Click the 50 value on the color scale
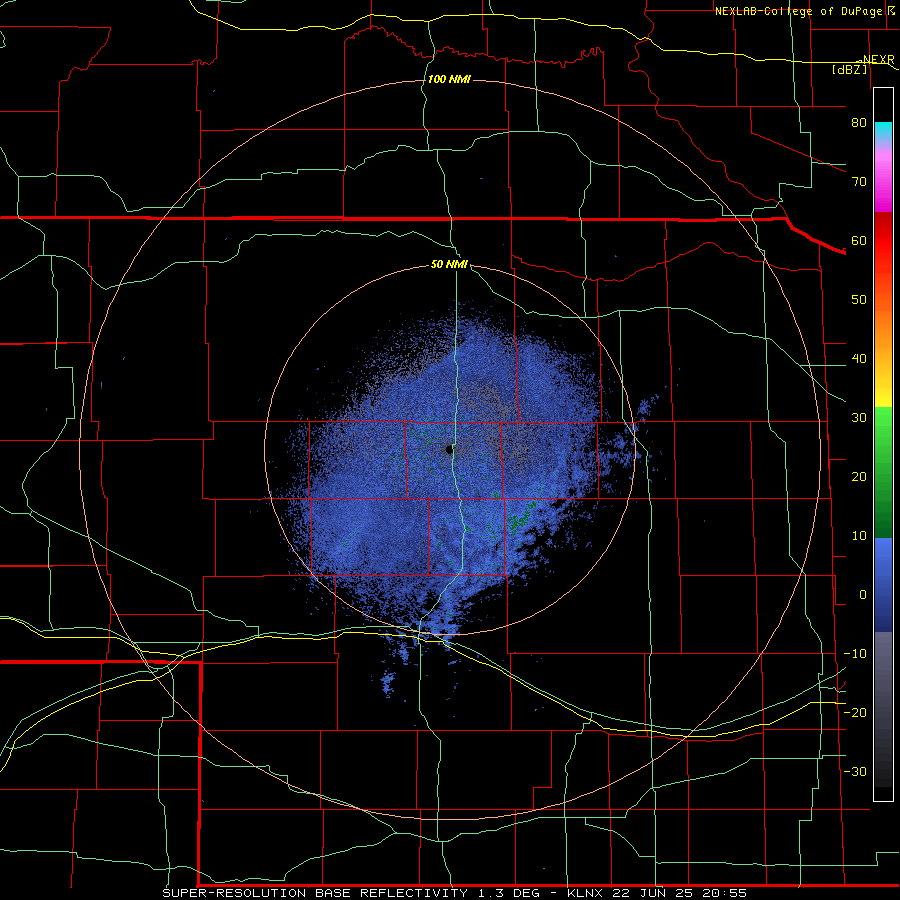This screenshot has width=900, height=900. (x=859, y=300)
